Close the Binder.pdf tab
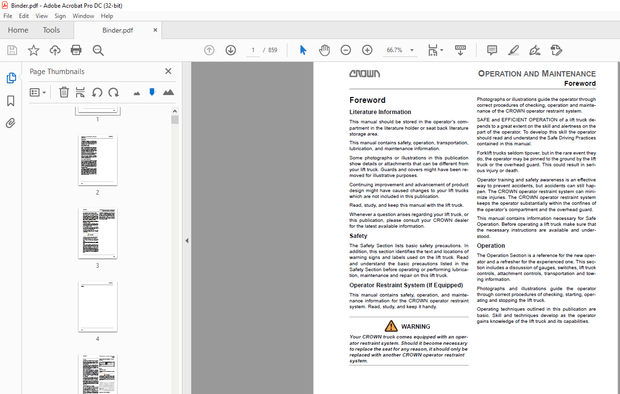This screenshot has width=620, height=394. pyautogui.click(x=155, y=30)
